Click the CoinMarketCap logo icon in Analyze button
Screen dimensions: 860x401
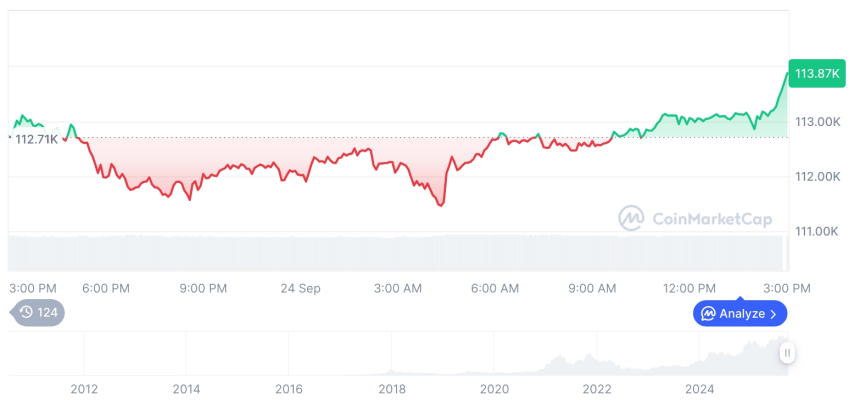[708, 314]
